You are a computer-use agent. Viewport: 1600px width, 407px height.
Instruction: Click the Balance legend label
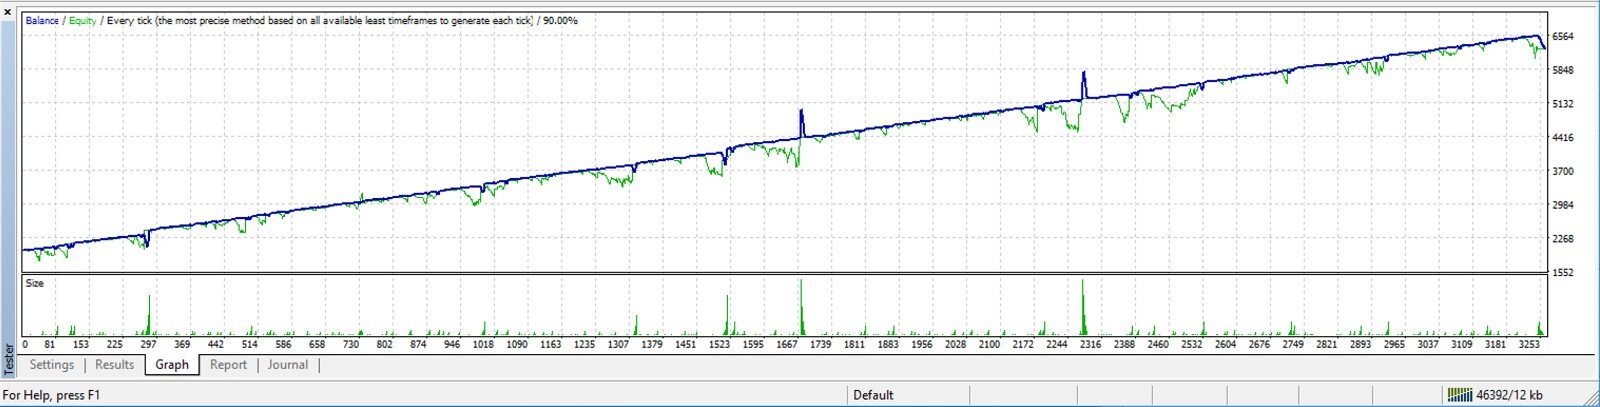[x=42, y=20]
